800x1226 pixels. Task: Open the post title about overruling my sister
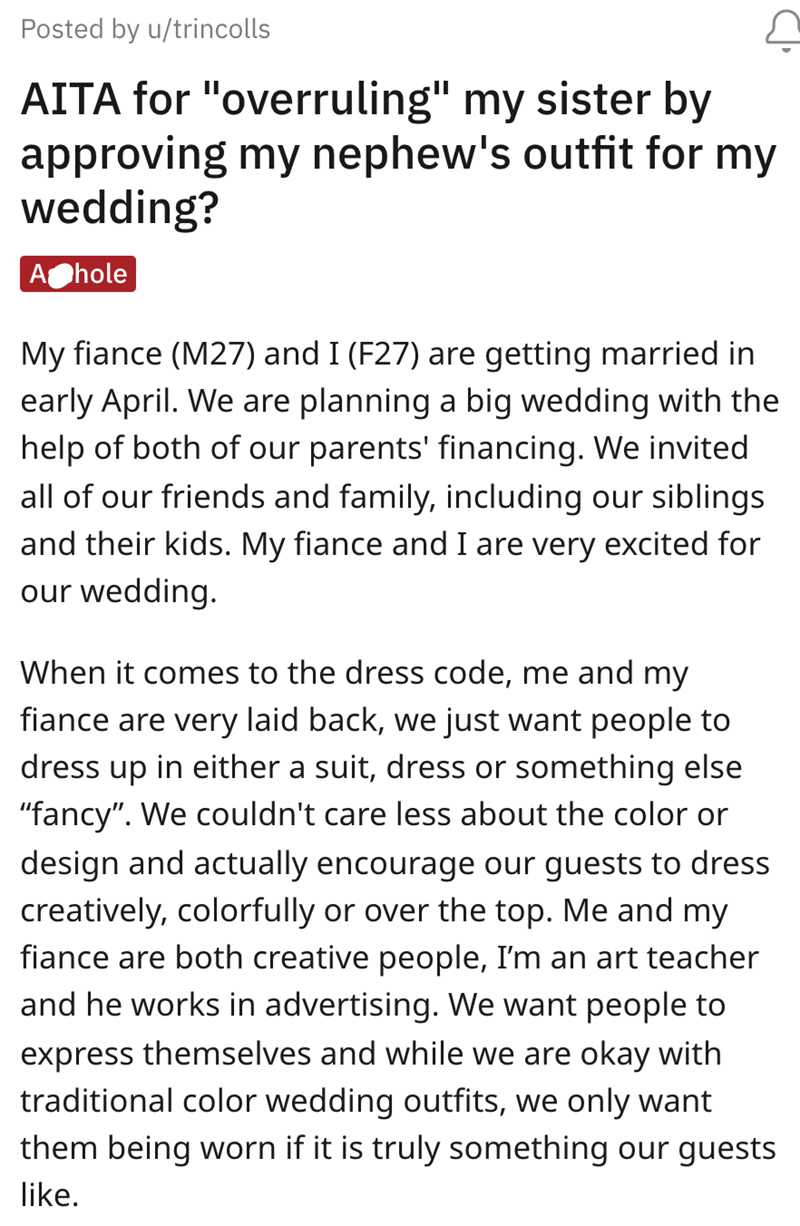(398, 154)
